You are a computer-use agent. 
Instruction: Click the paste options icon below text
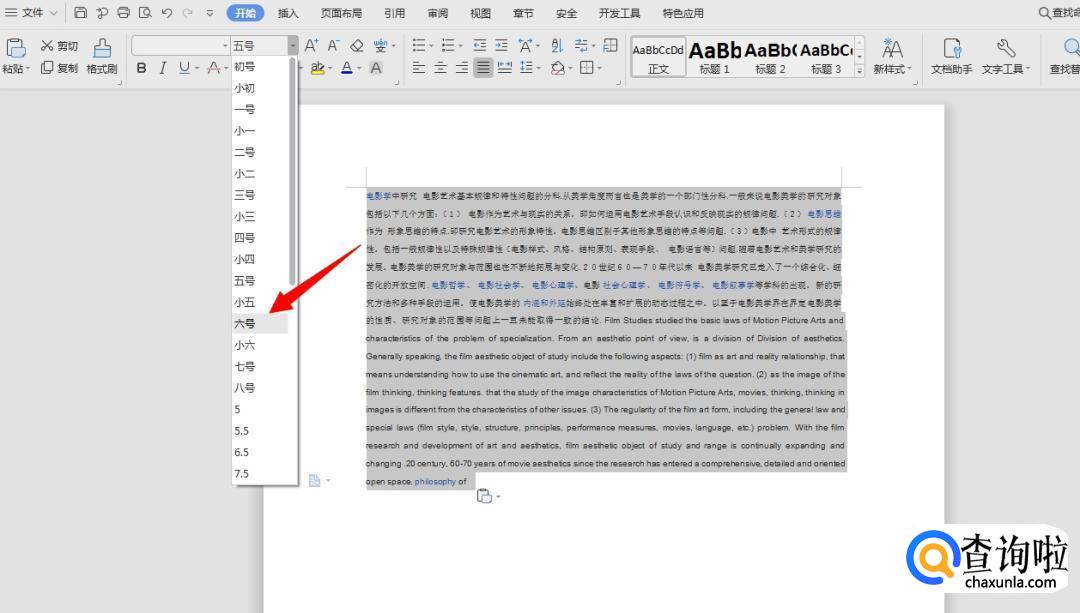[x=485, y=496]
